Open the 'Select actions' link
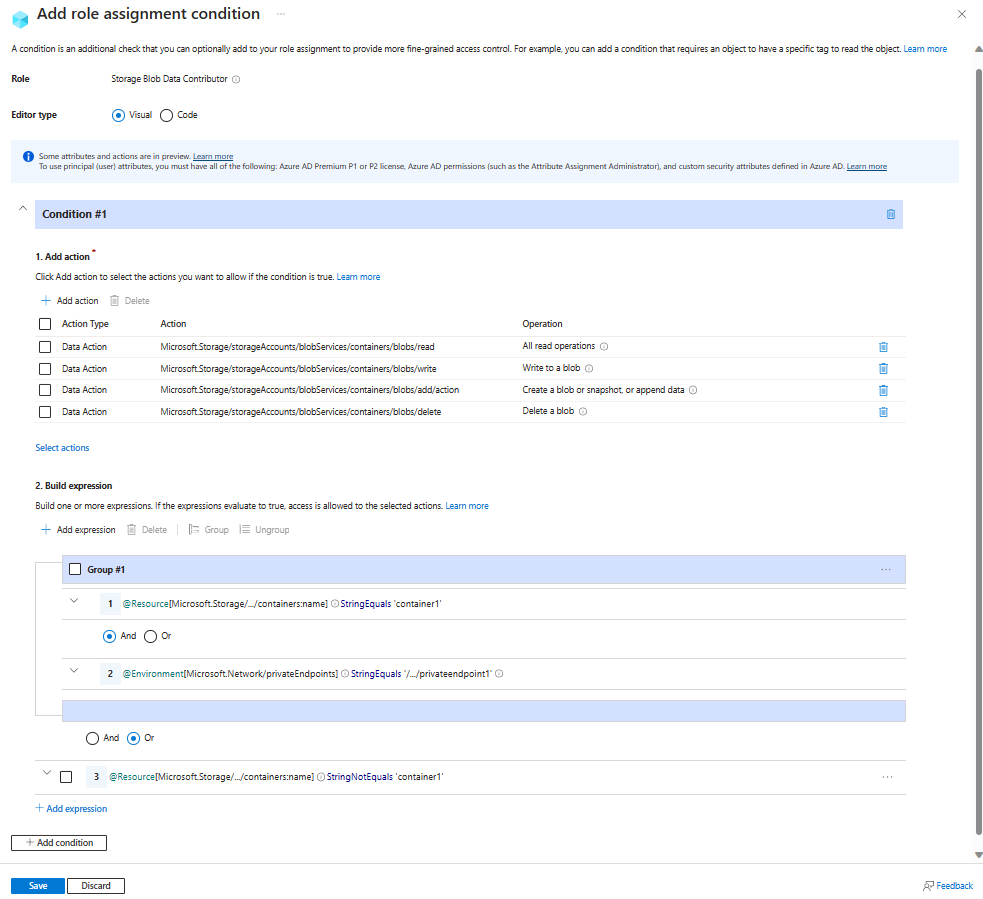 tap(62, 447)
